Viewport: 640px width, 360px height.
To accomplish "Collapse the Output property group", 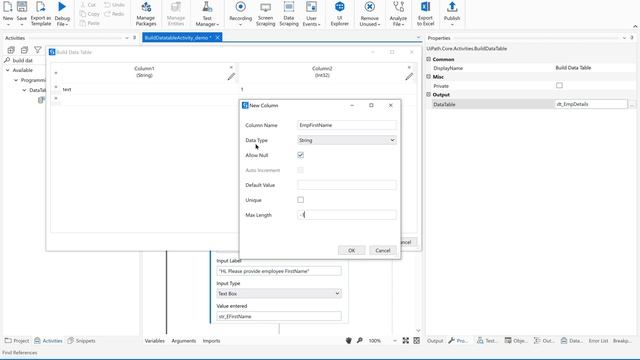I will [429, 94].
